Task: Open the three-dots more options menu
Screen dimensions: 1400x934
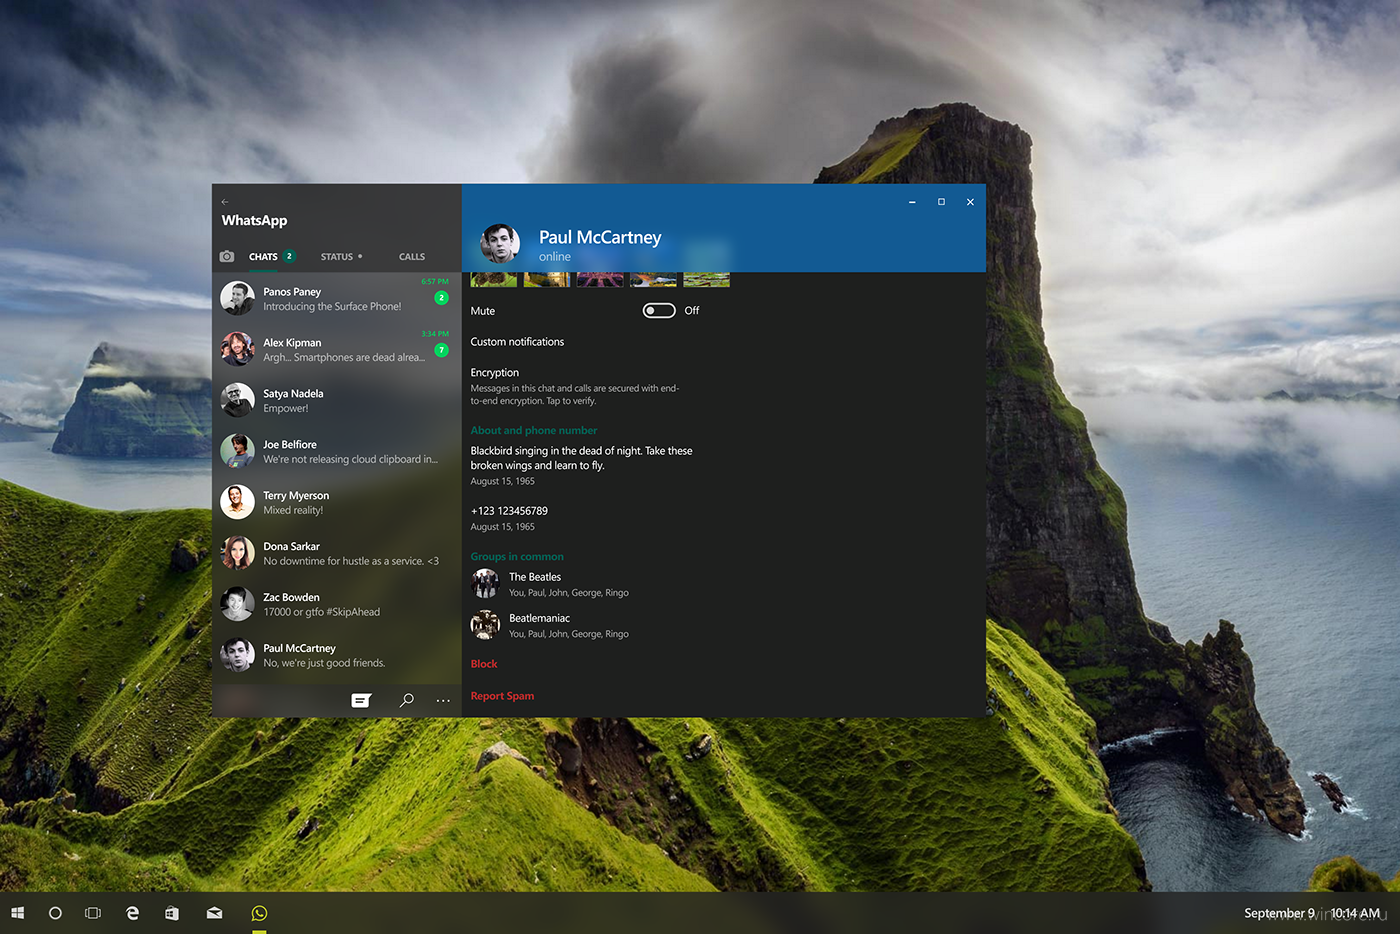Action: [443, 701]
